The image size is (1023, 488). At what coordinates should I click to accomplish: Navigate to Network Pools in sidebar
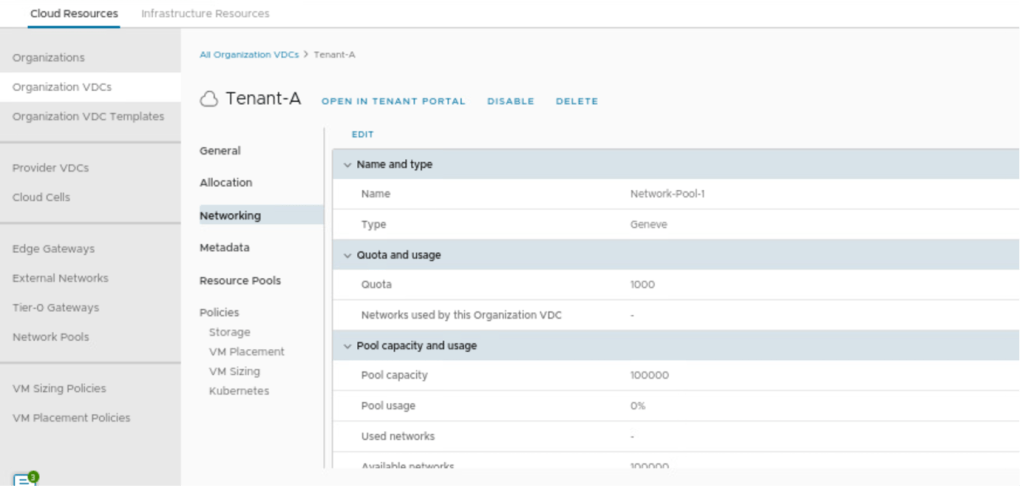[50, 337]
